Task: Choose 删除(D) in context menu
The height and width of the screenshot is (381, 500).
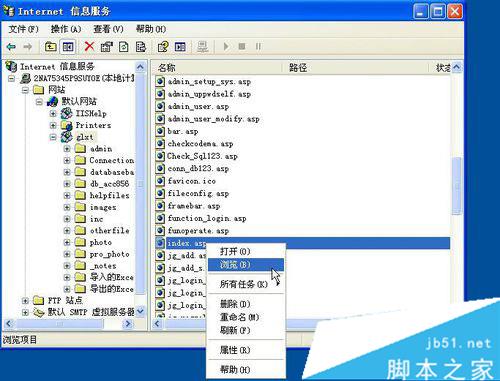Action: click(x=246, y=304)
